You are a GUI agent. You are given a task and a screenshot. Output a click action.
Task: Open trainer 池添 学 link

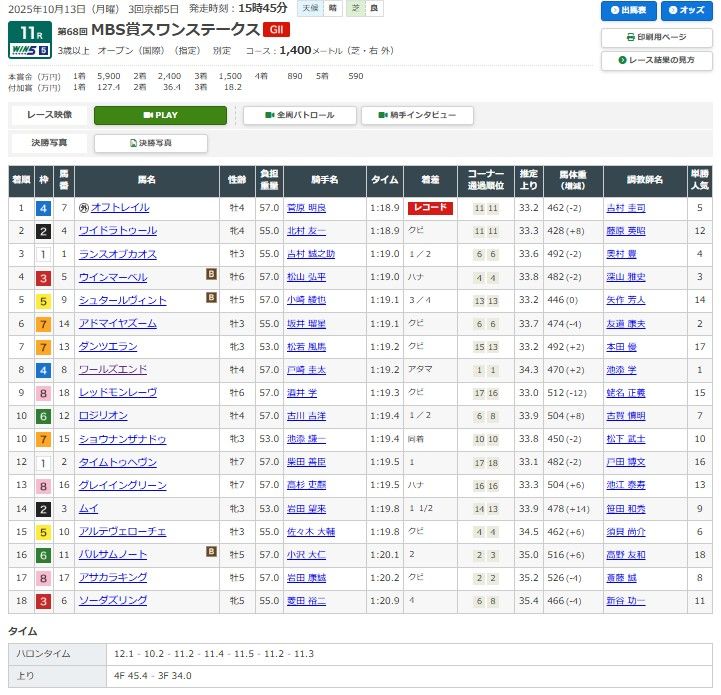[x=621, y=370]
